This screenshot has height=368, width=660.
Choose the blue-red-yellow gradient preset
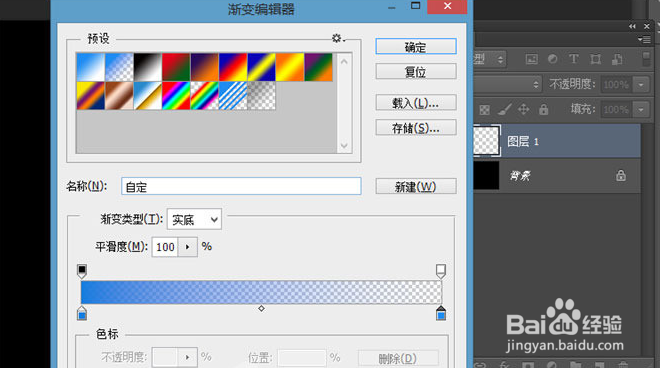pos(233,67)
